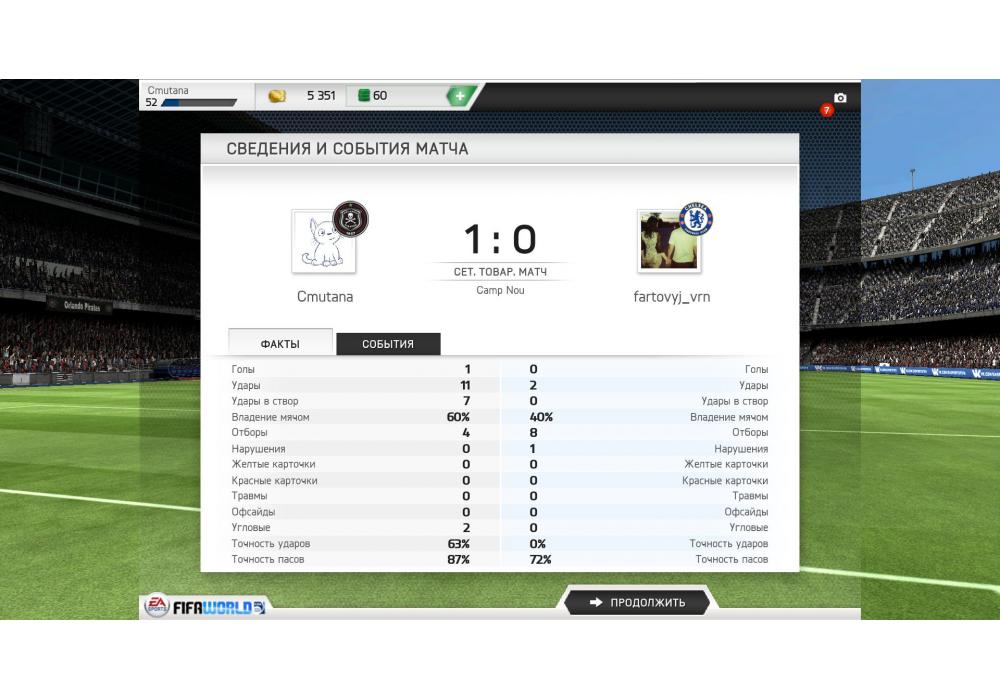The height and width of the screenshot is (700, 1000).
Task: Click the gold coins icon
Action: click(277, 96)
